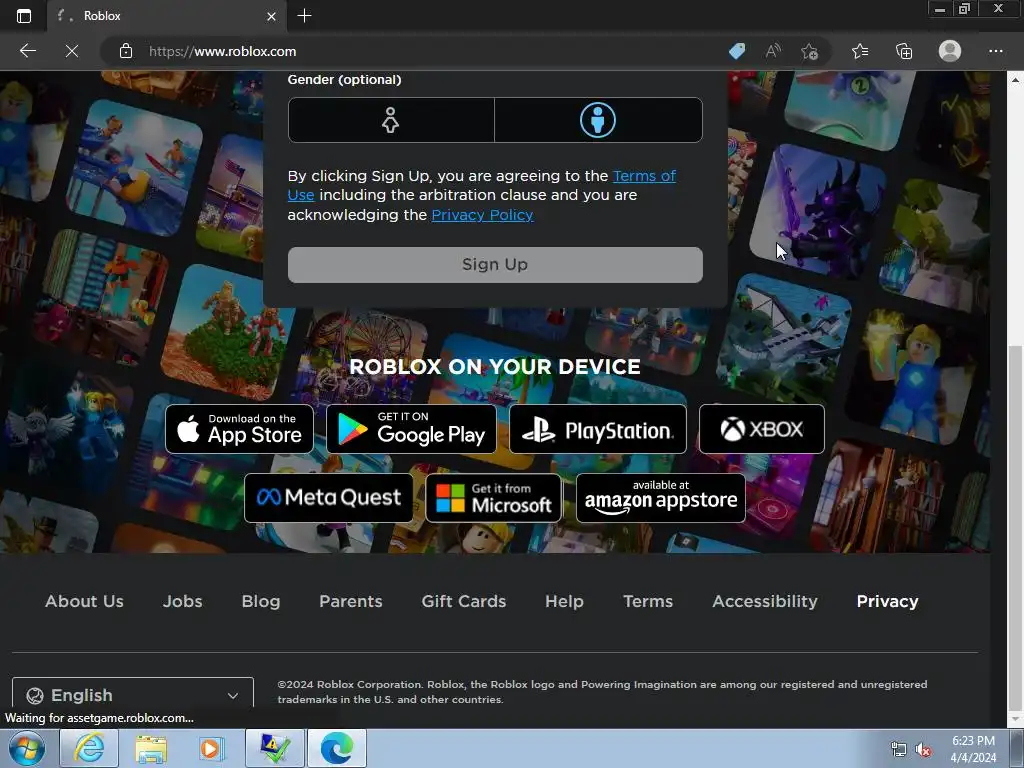Open the browser profile avatar
Viewport: 1024px width, 768px height.
[x=950, y=51]
